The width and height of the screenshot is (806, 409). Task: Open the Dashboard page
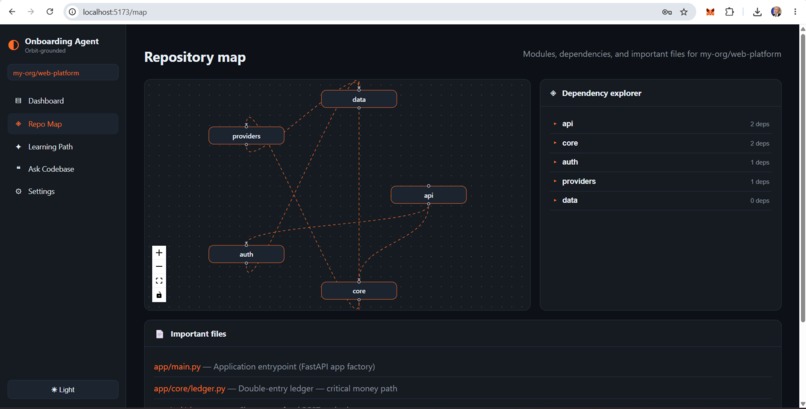[63, 101]
